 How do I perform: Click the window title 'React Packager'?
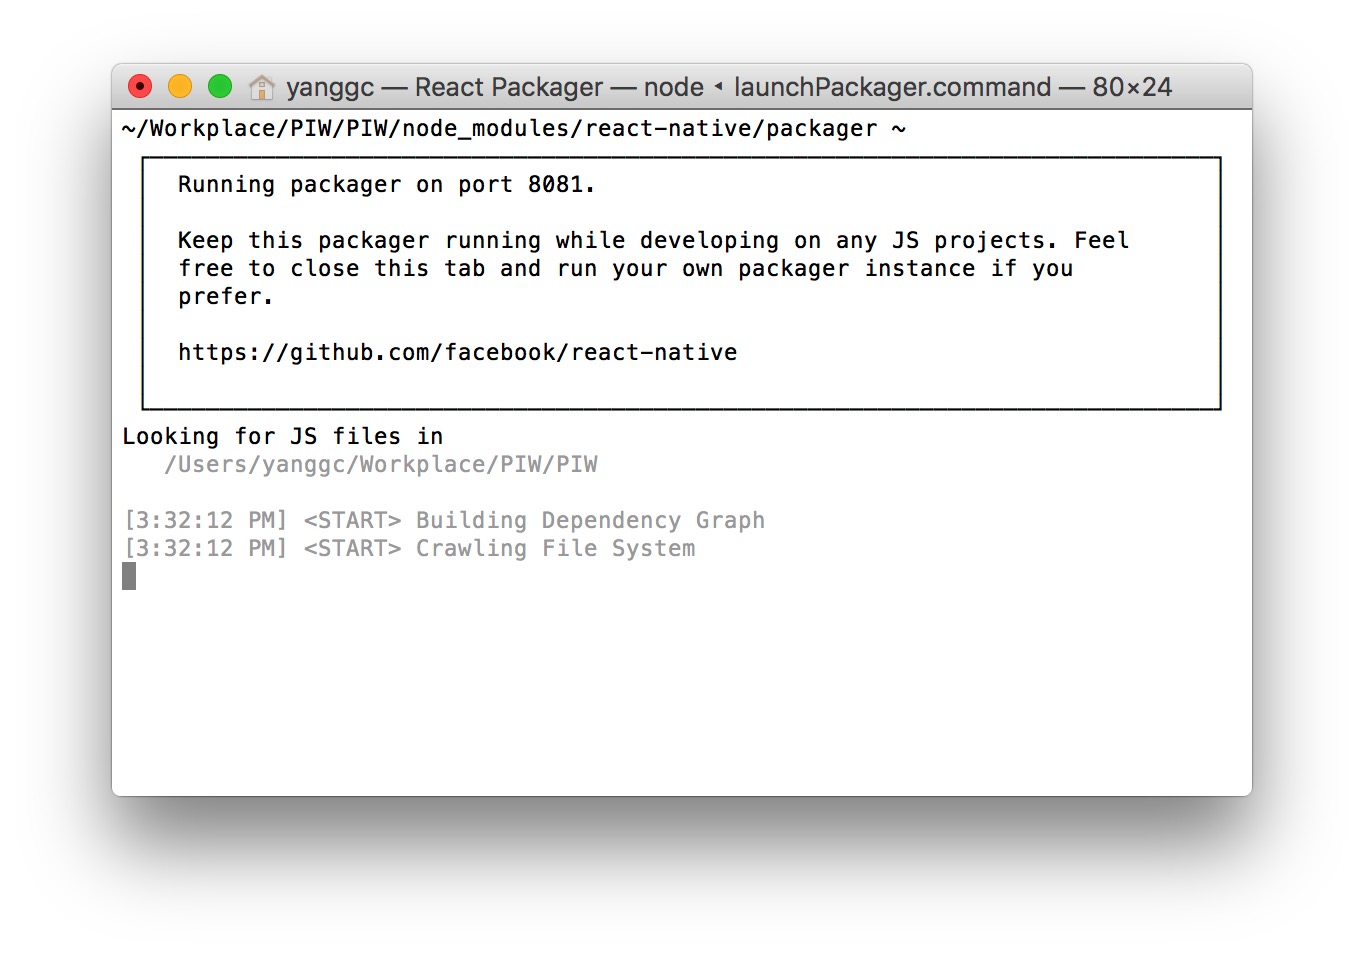tap(508, 87)
